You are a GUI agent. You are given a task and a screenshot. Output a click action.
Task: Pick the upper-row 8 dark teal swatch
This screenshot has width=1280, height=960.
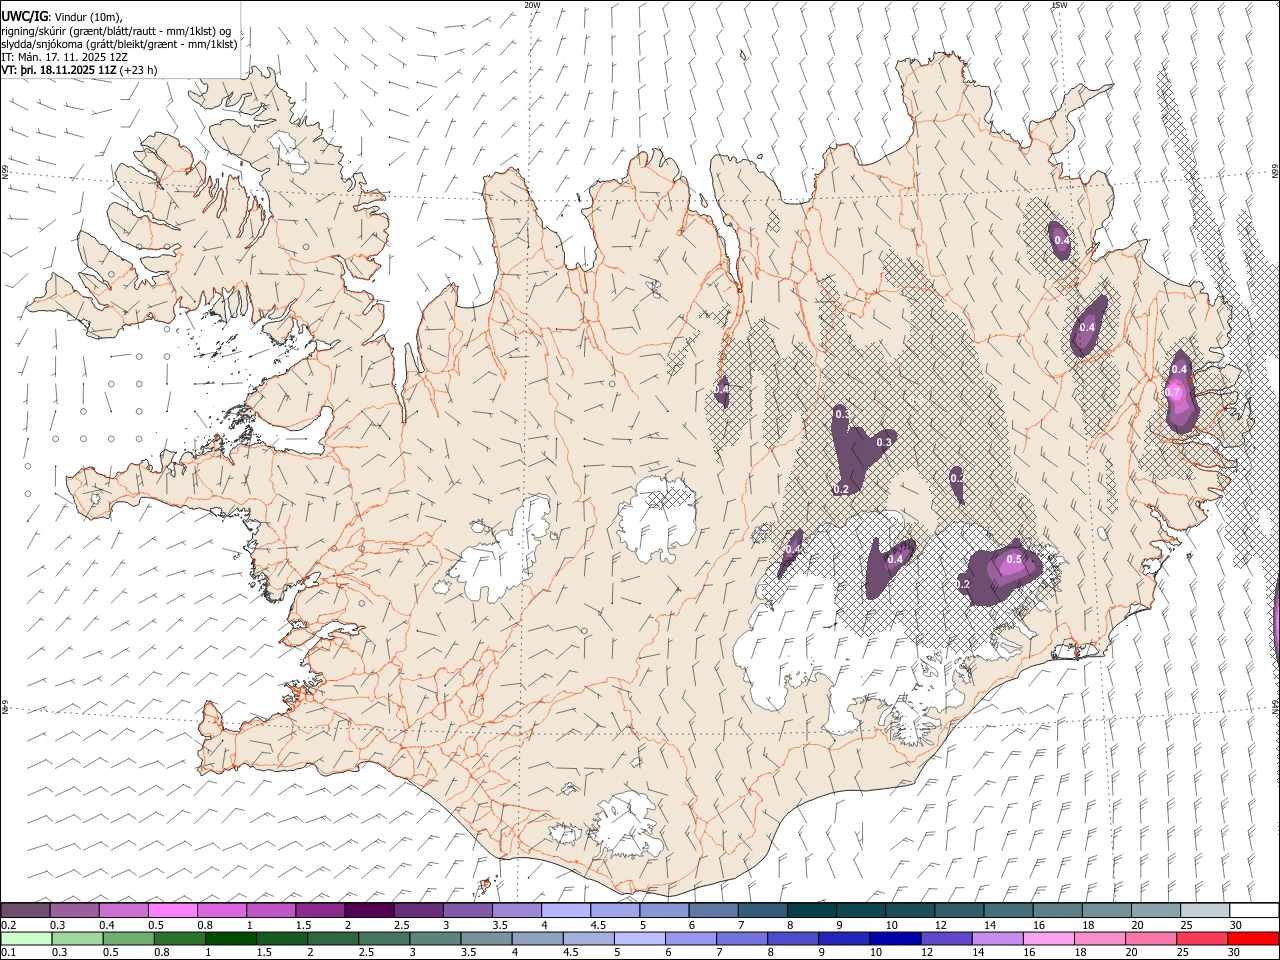pyautogui.click(x=811, y=911)
